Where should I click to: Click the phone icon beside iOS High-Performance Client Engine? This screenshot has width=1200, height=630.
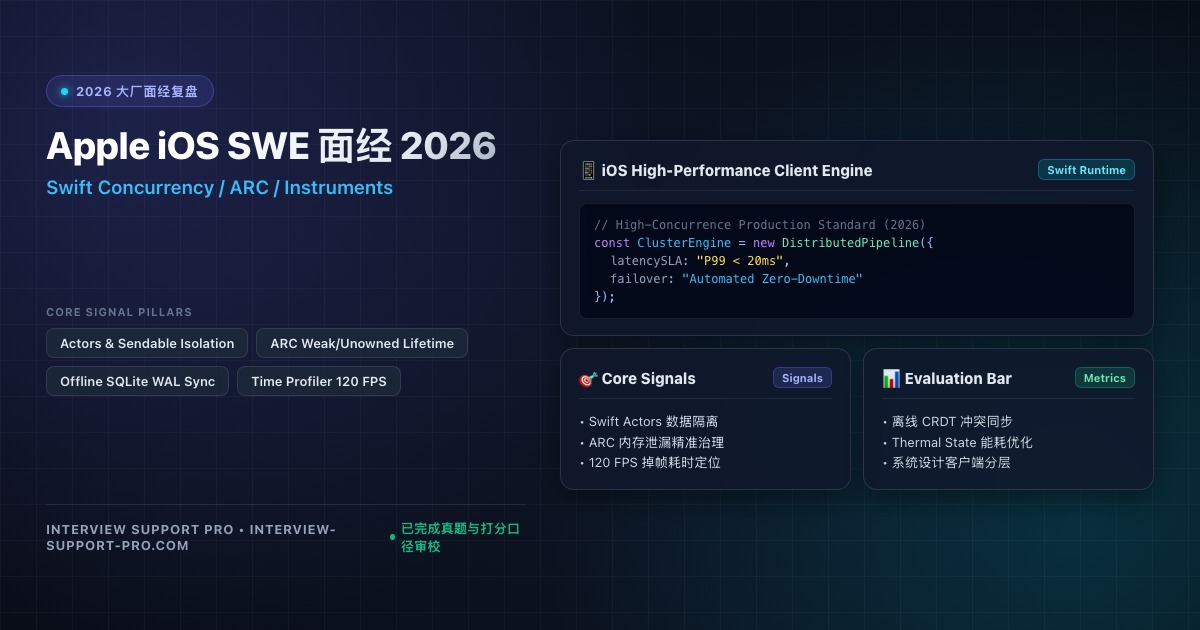tap(588, 170)
